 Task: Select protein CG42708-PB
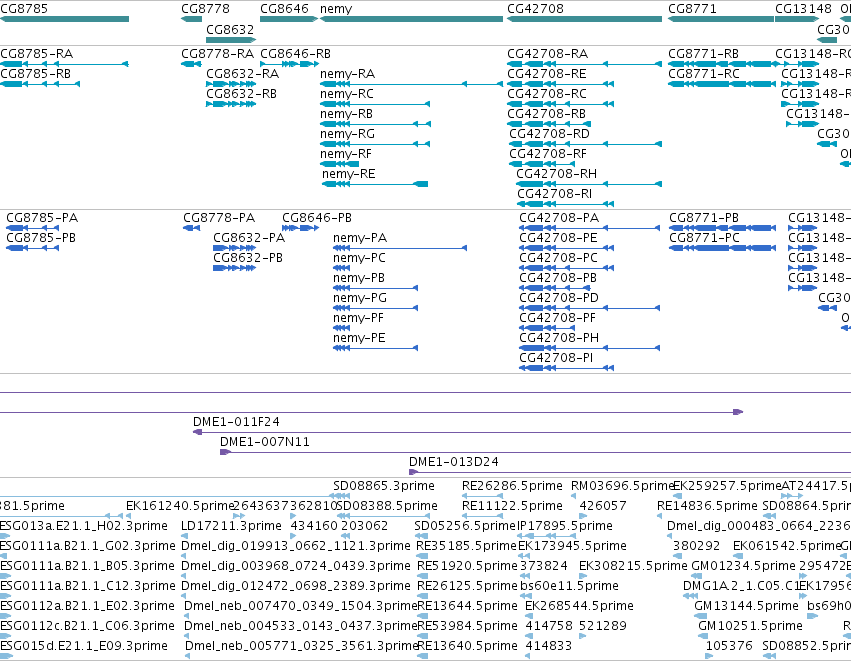tap(555, 288)
